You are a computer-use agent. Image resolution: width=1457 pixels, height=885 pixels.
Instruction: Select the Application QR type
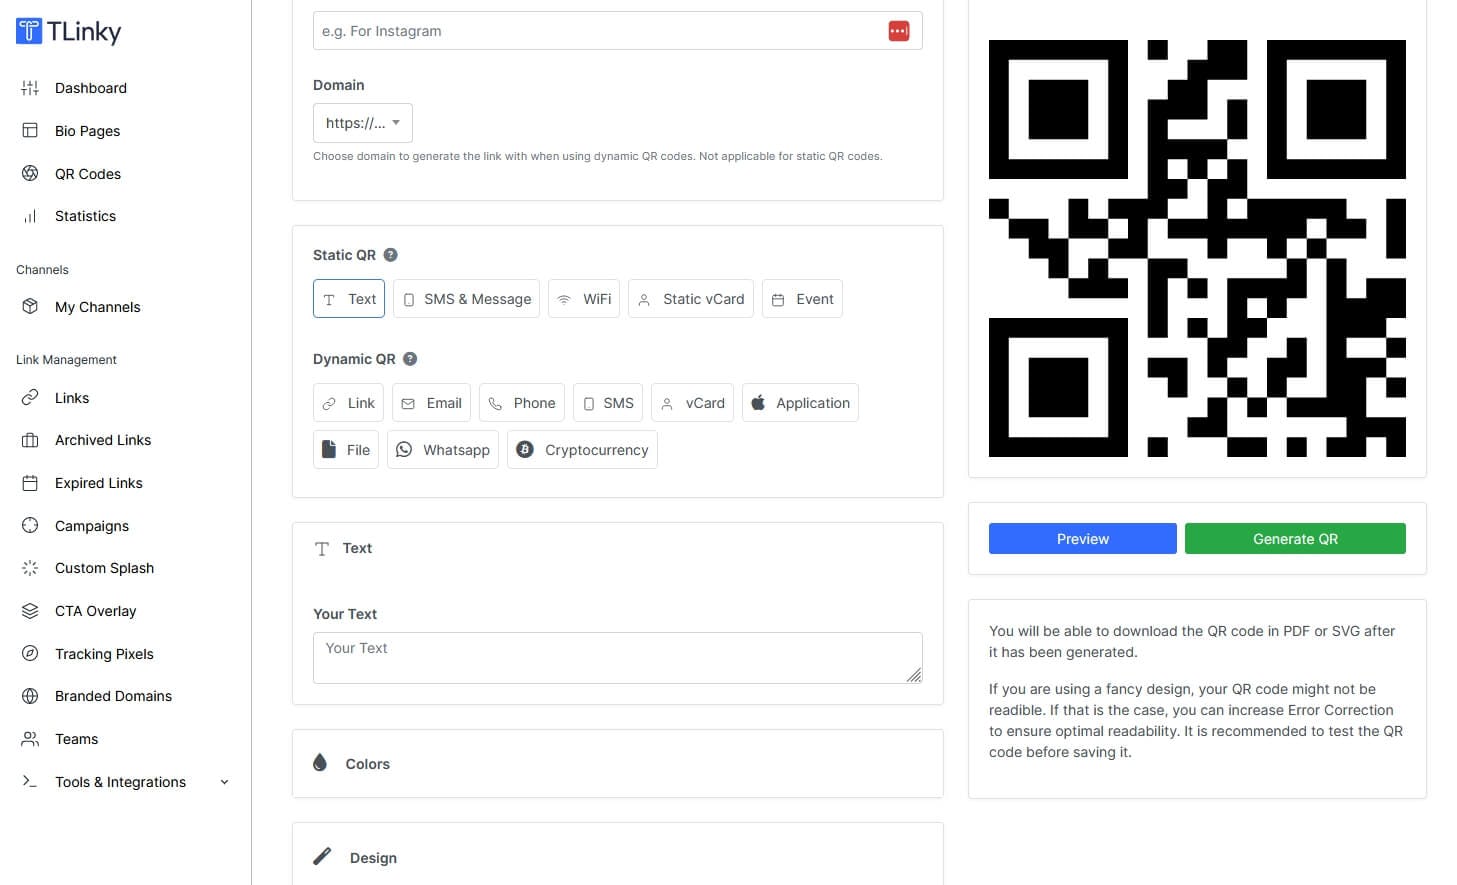(x=800, y=403)
